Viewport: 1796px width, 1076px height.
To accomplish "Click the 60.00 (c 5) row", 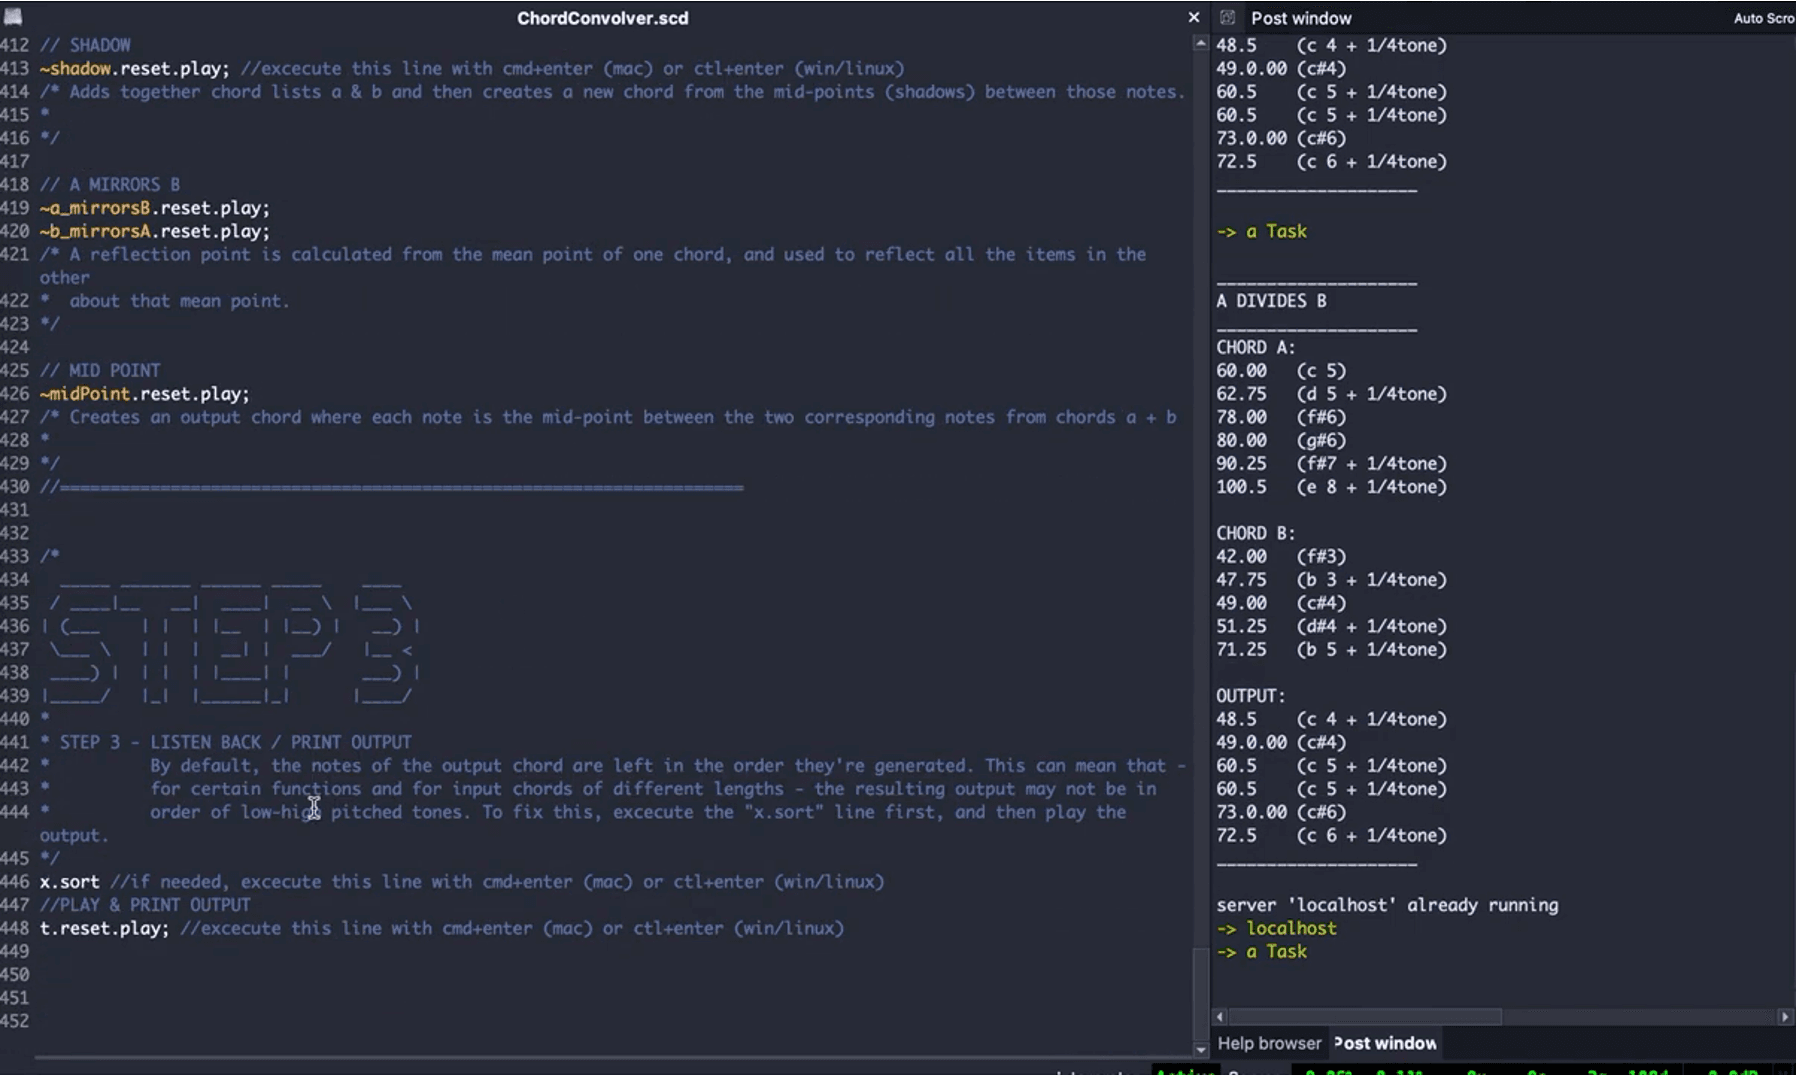I will 1281,371.
